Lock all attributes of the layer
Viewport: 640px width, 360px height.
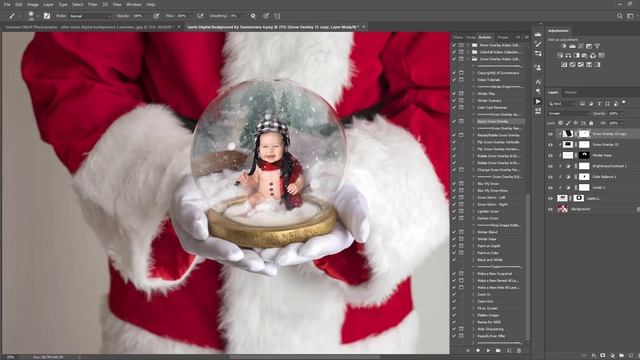[x=591, y=123]
